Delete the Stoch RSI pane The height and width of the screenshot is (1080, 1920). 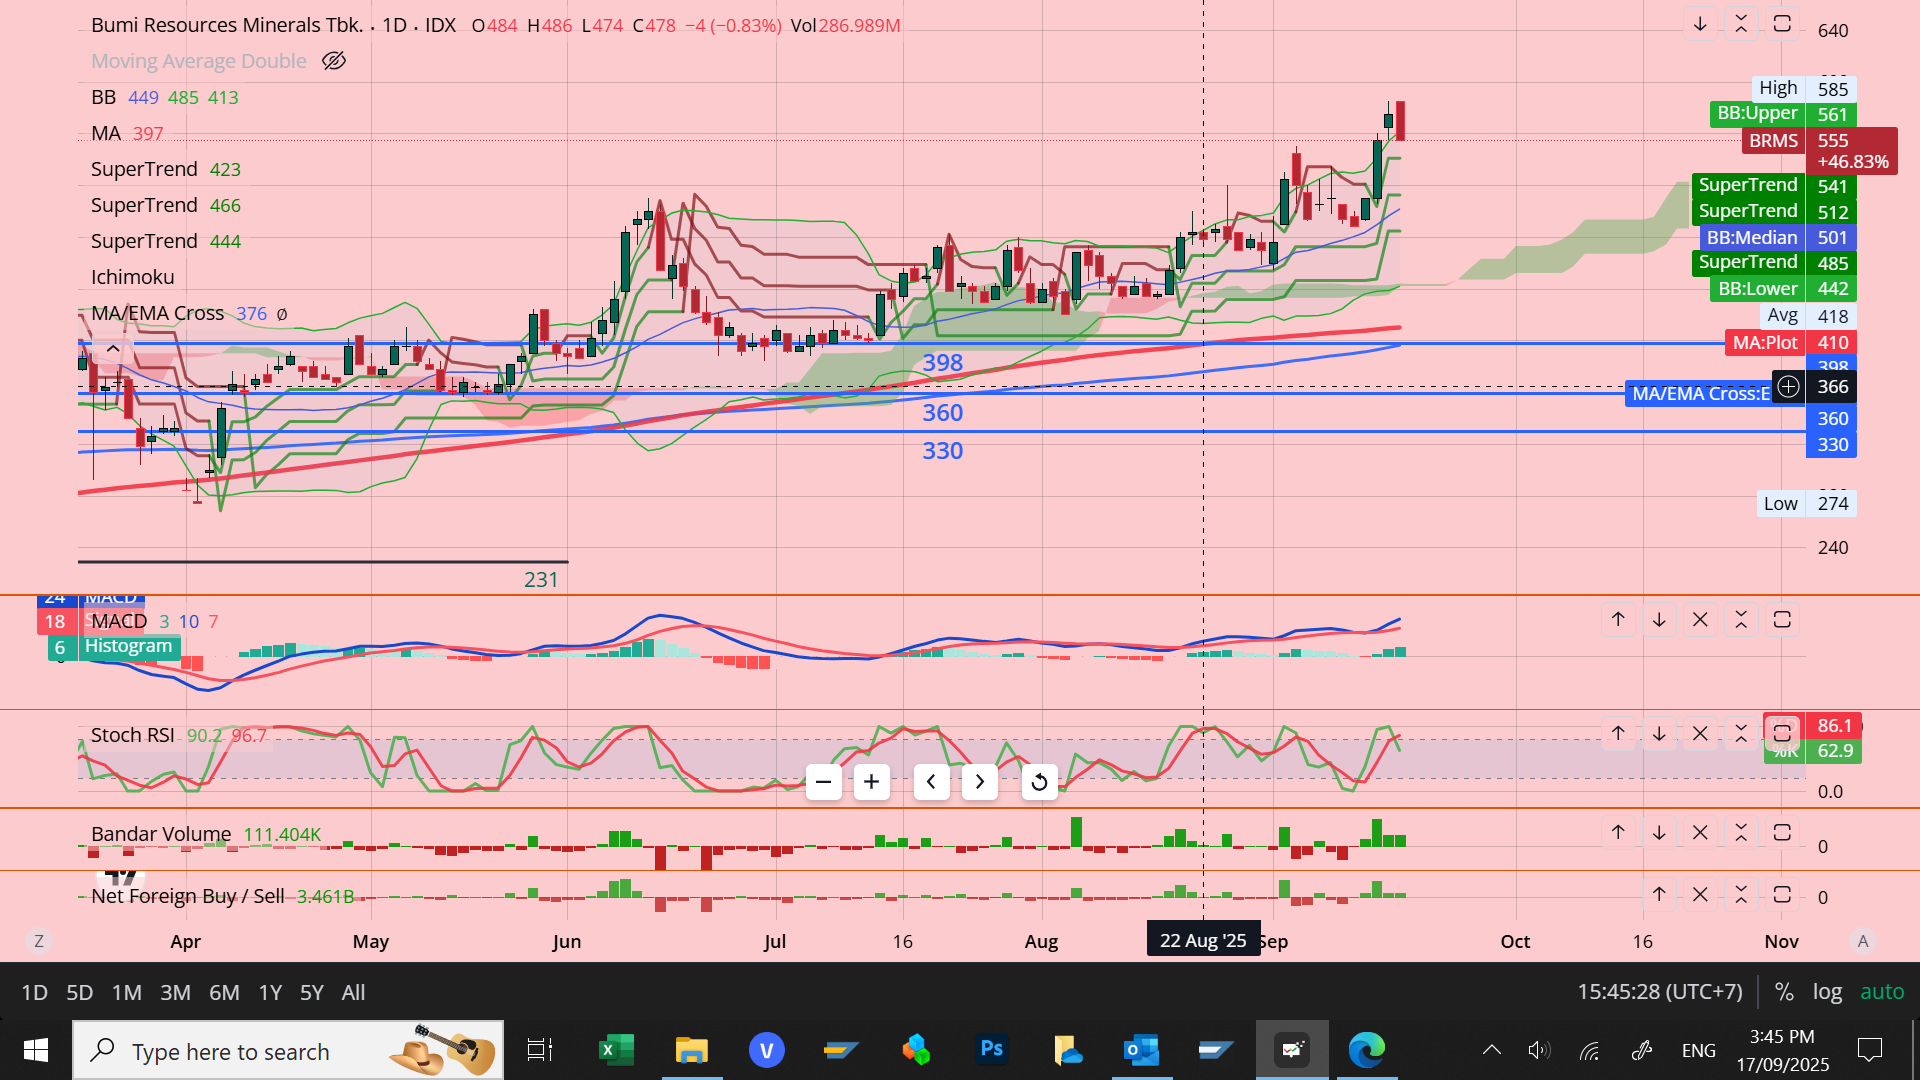pyautogui.click(x=1700, y=734)
